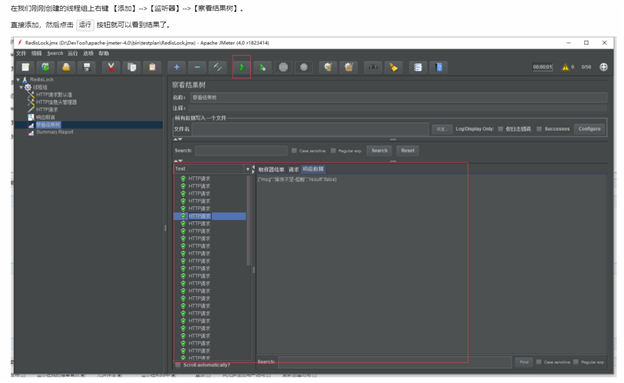Reset search with the broom icon
This screenshot has height=383, width=624.
click(394, 67)
